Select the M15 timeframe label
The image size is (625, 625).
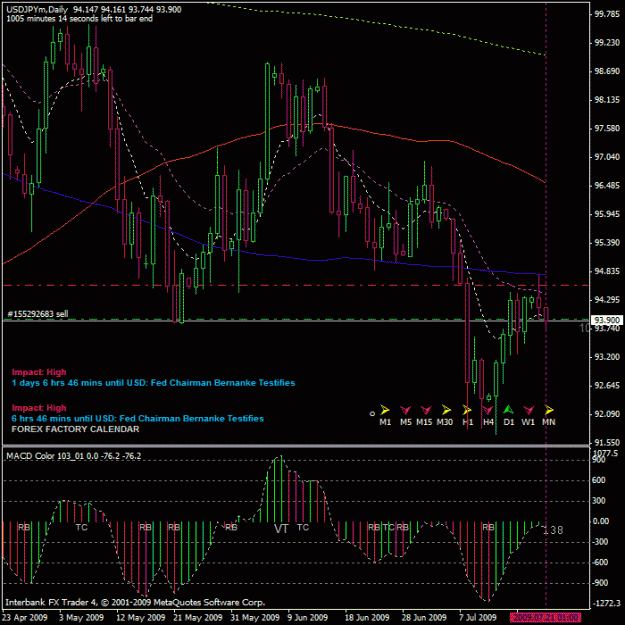pyautogui.click(x=425, y=422)
